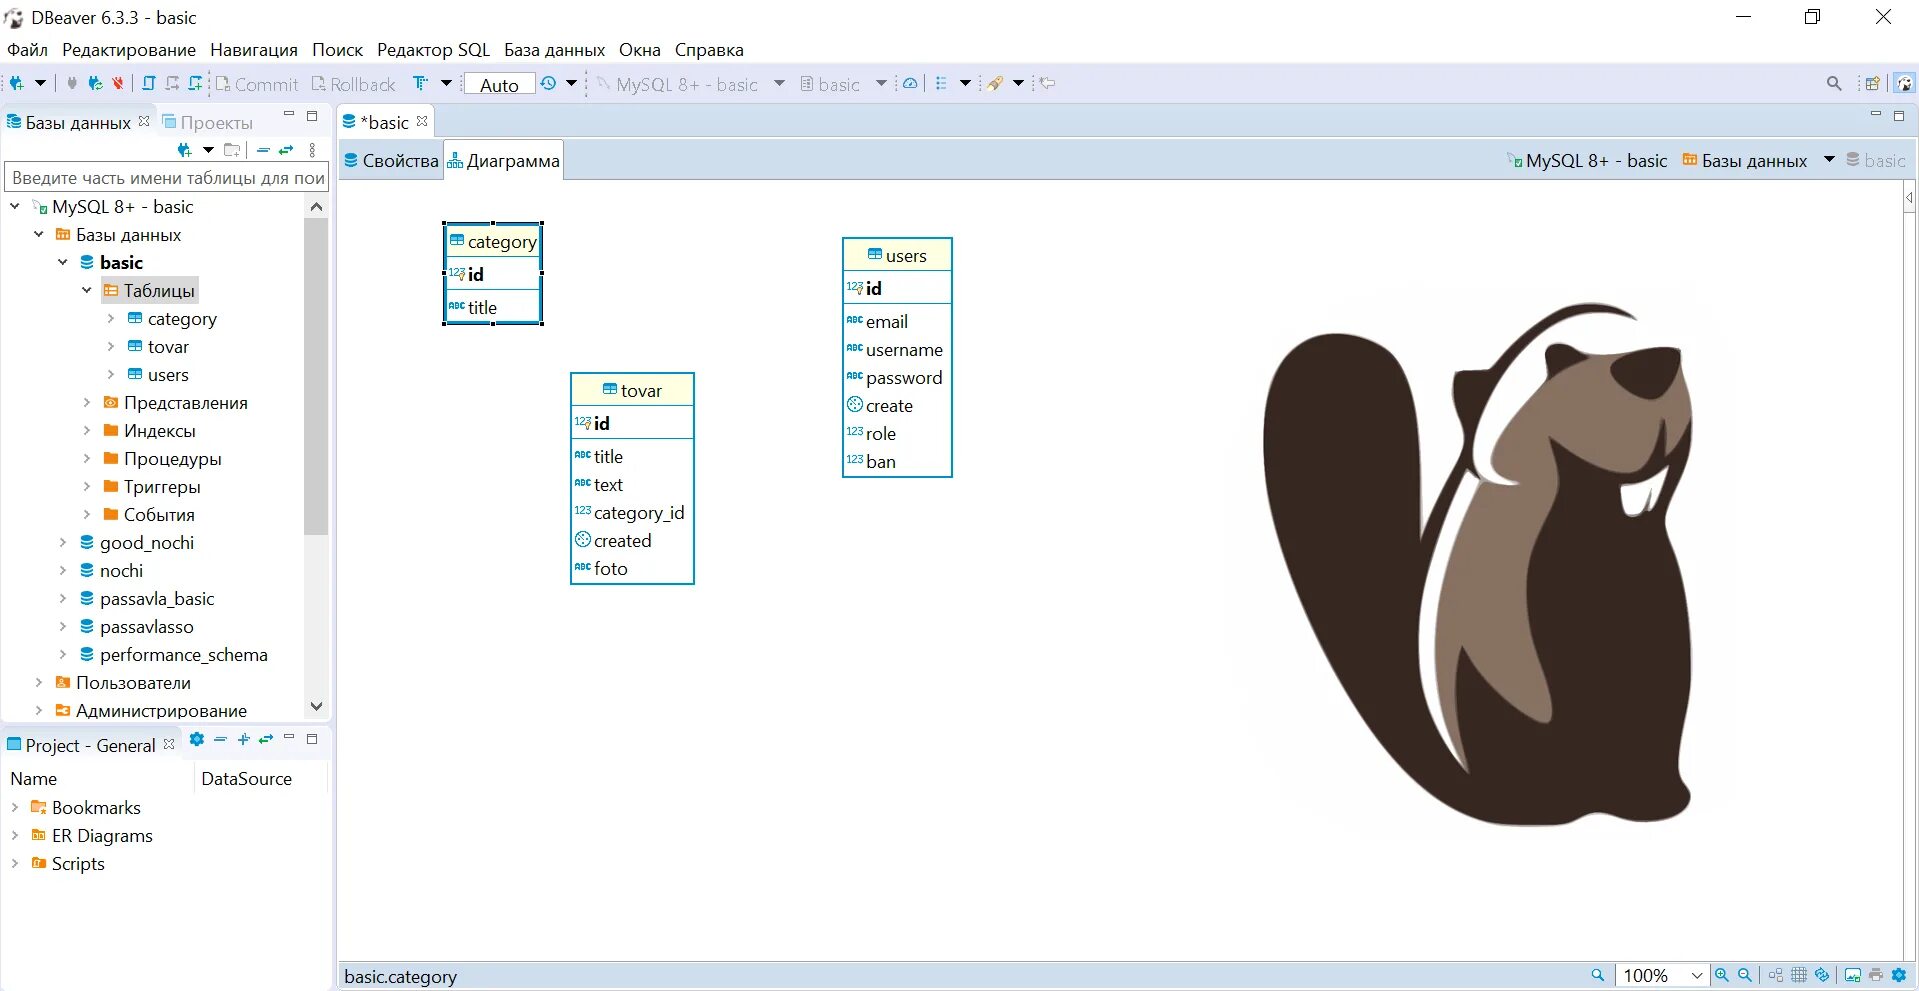Click the Commit button
1919x991 pixels.
pos(257,84)
